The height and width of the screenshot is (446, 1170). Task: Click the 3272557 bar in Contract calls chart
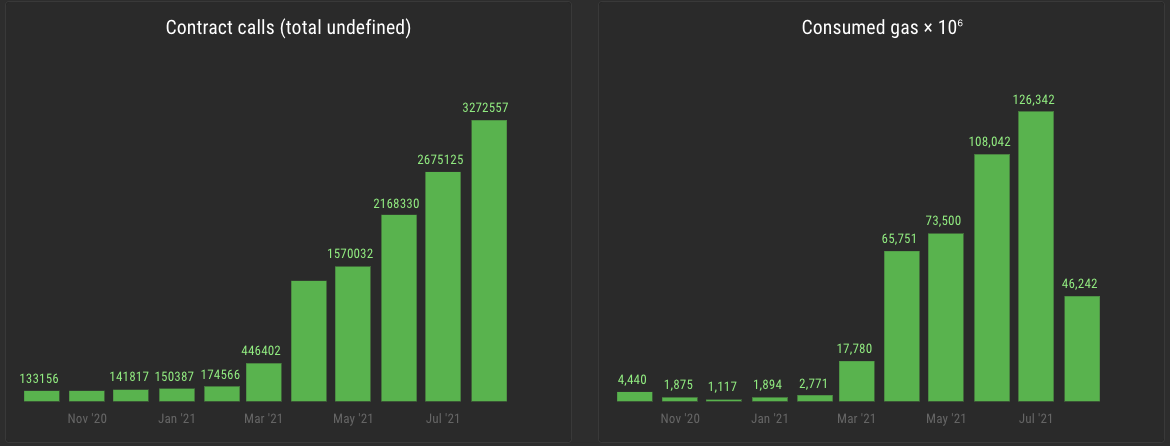click(489, 261)
